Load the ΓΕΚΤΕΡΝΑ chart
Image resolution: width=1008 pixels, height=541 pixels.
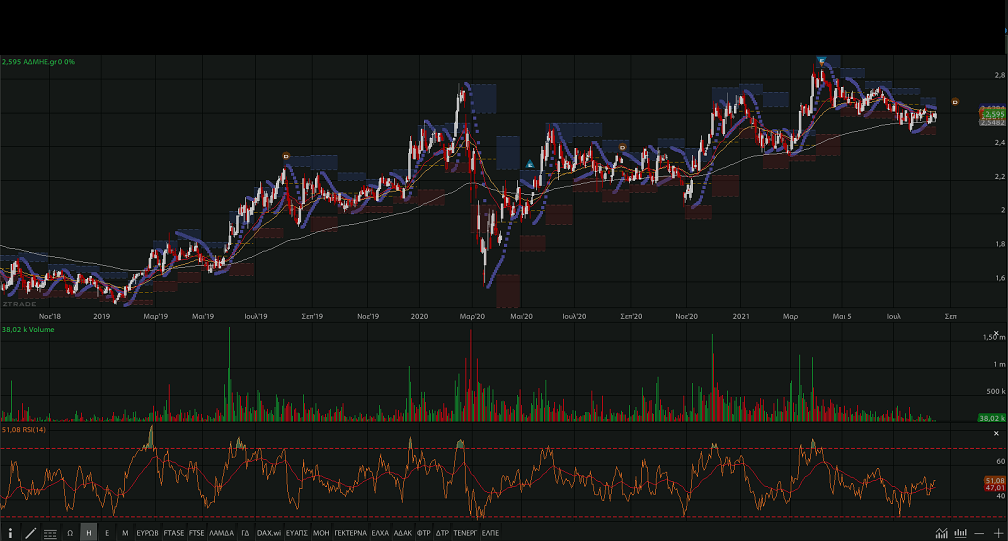(x=350, y=533)
